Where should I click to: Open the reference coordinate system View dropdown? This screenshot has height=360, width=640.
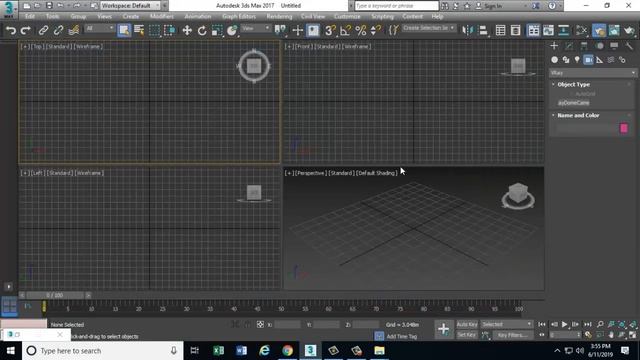(x=256, y=28)
